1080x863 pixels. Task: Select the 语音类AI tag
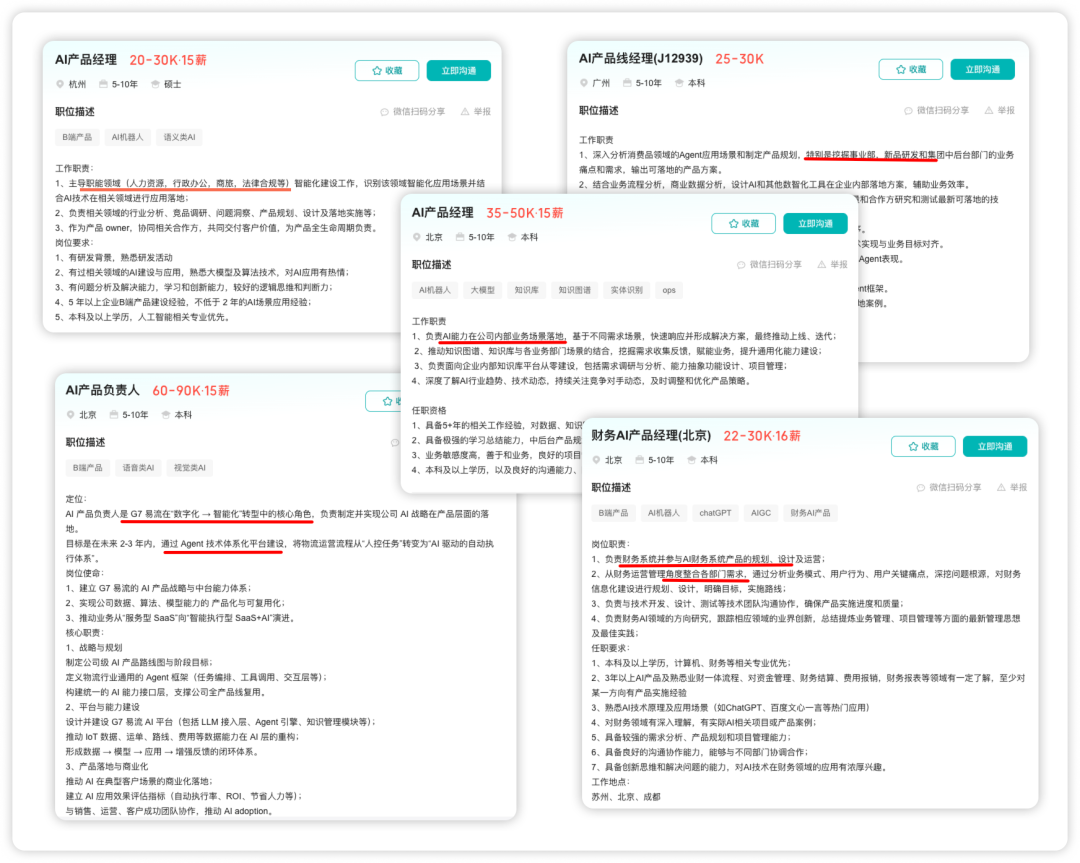138,468
